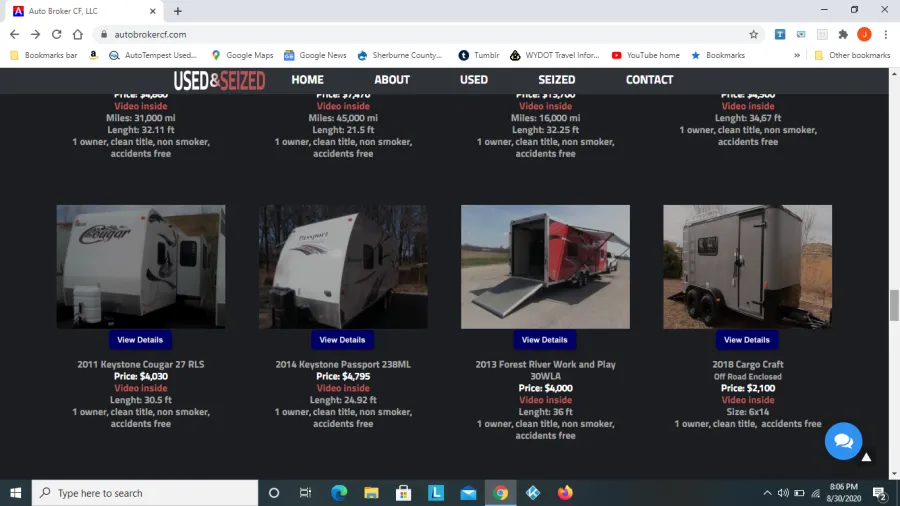Image resolution: width=900 pixels, height=506 pixels.
Task: Open the CONTACT page
Action: click(x=649, y=80)
